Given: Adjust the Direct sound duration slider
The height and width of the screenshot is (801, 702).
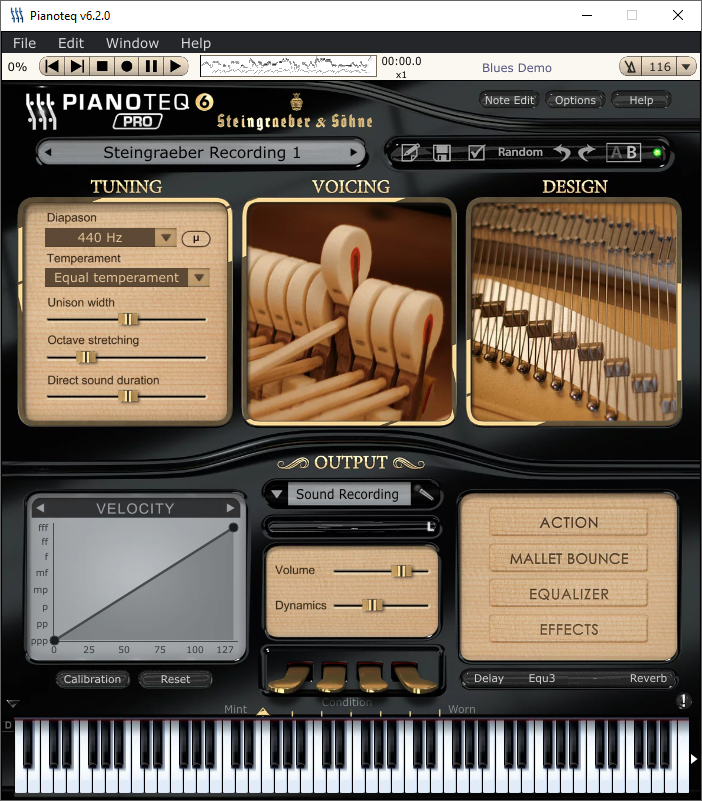Looking at the screenshot, I should pos(128,396).
